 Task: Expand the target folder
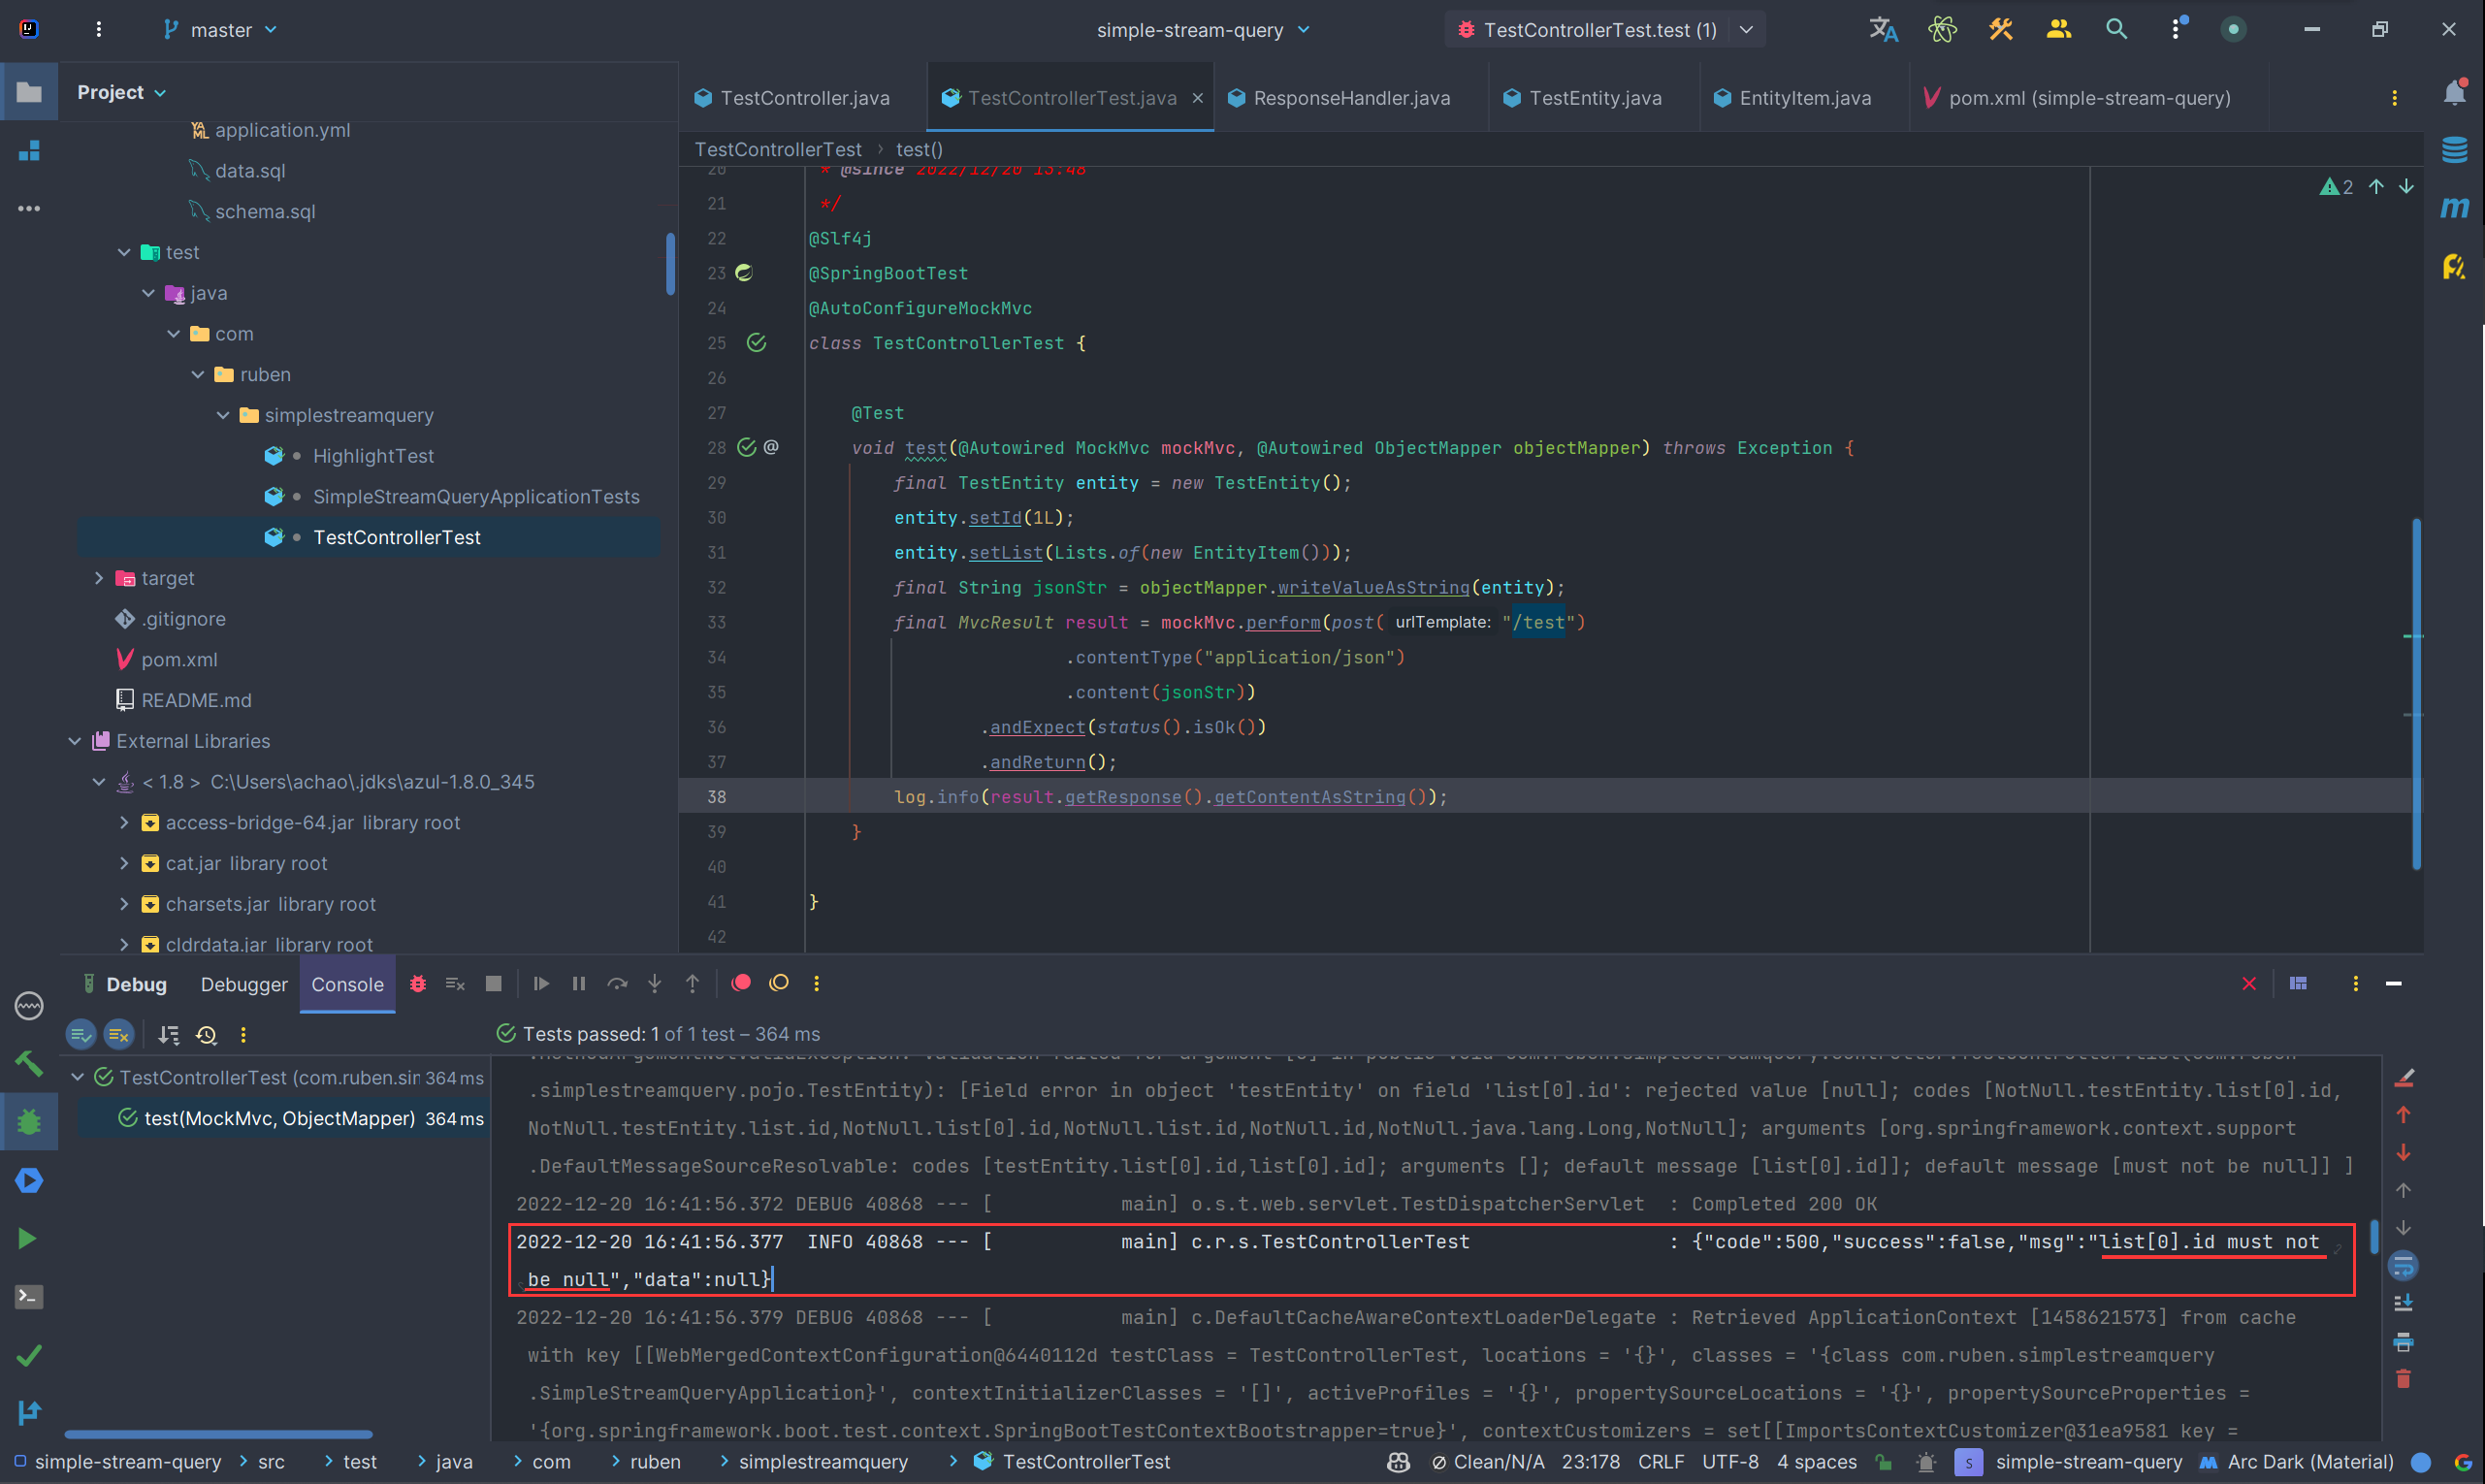[99, 578]
